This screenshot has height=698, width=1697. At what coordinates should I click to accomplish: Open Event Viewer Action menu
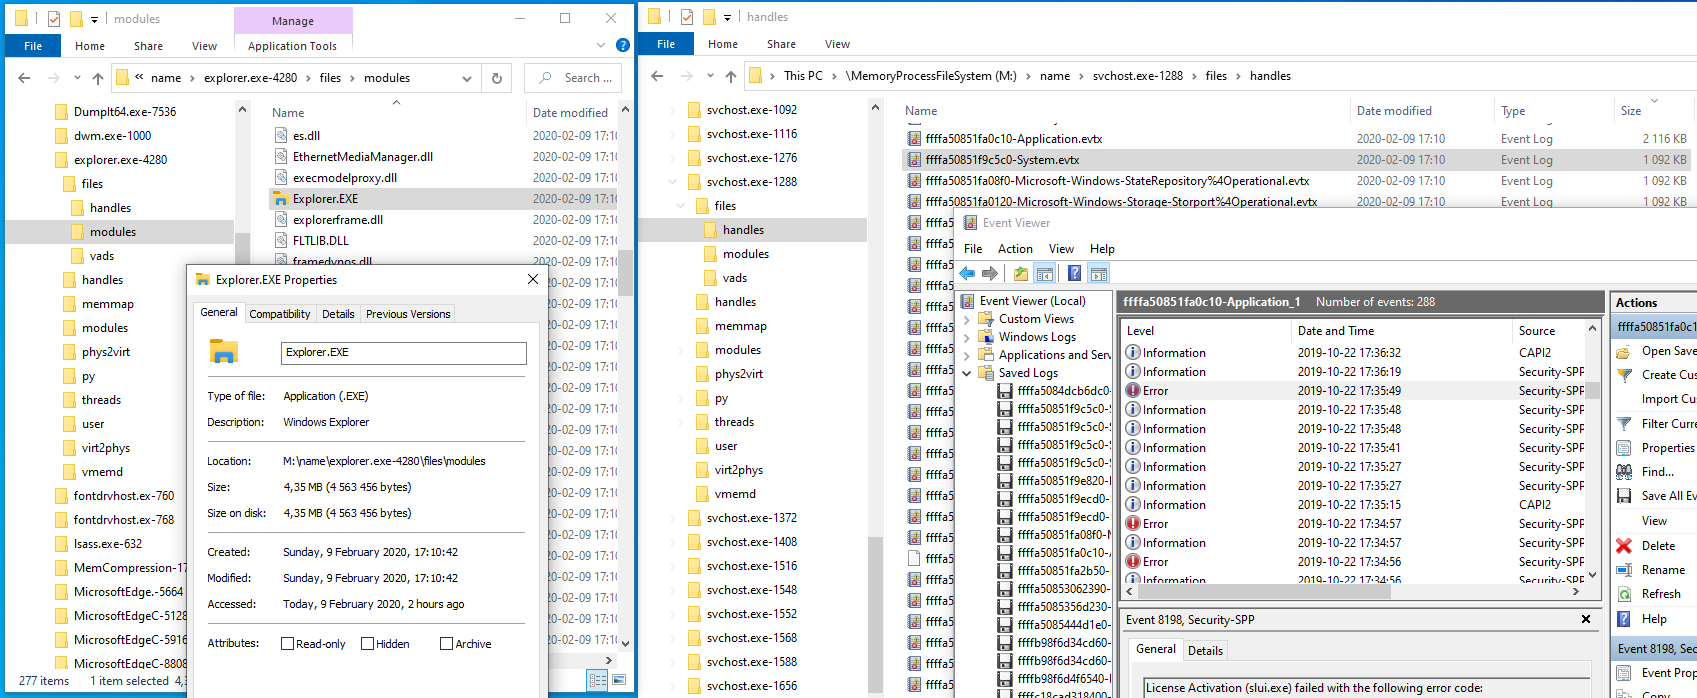tap(1015, 249)
